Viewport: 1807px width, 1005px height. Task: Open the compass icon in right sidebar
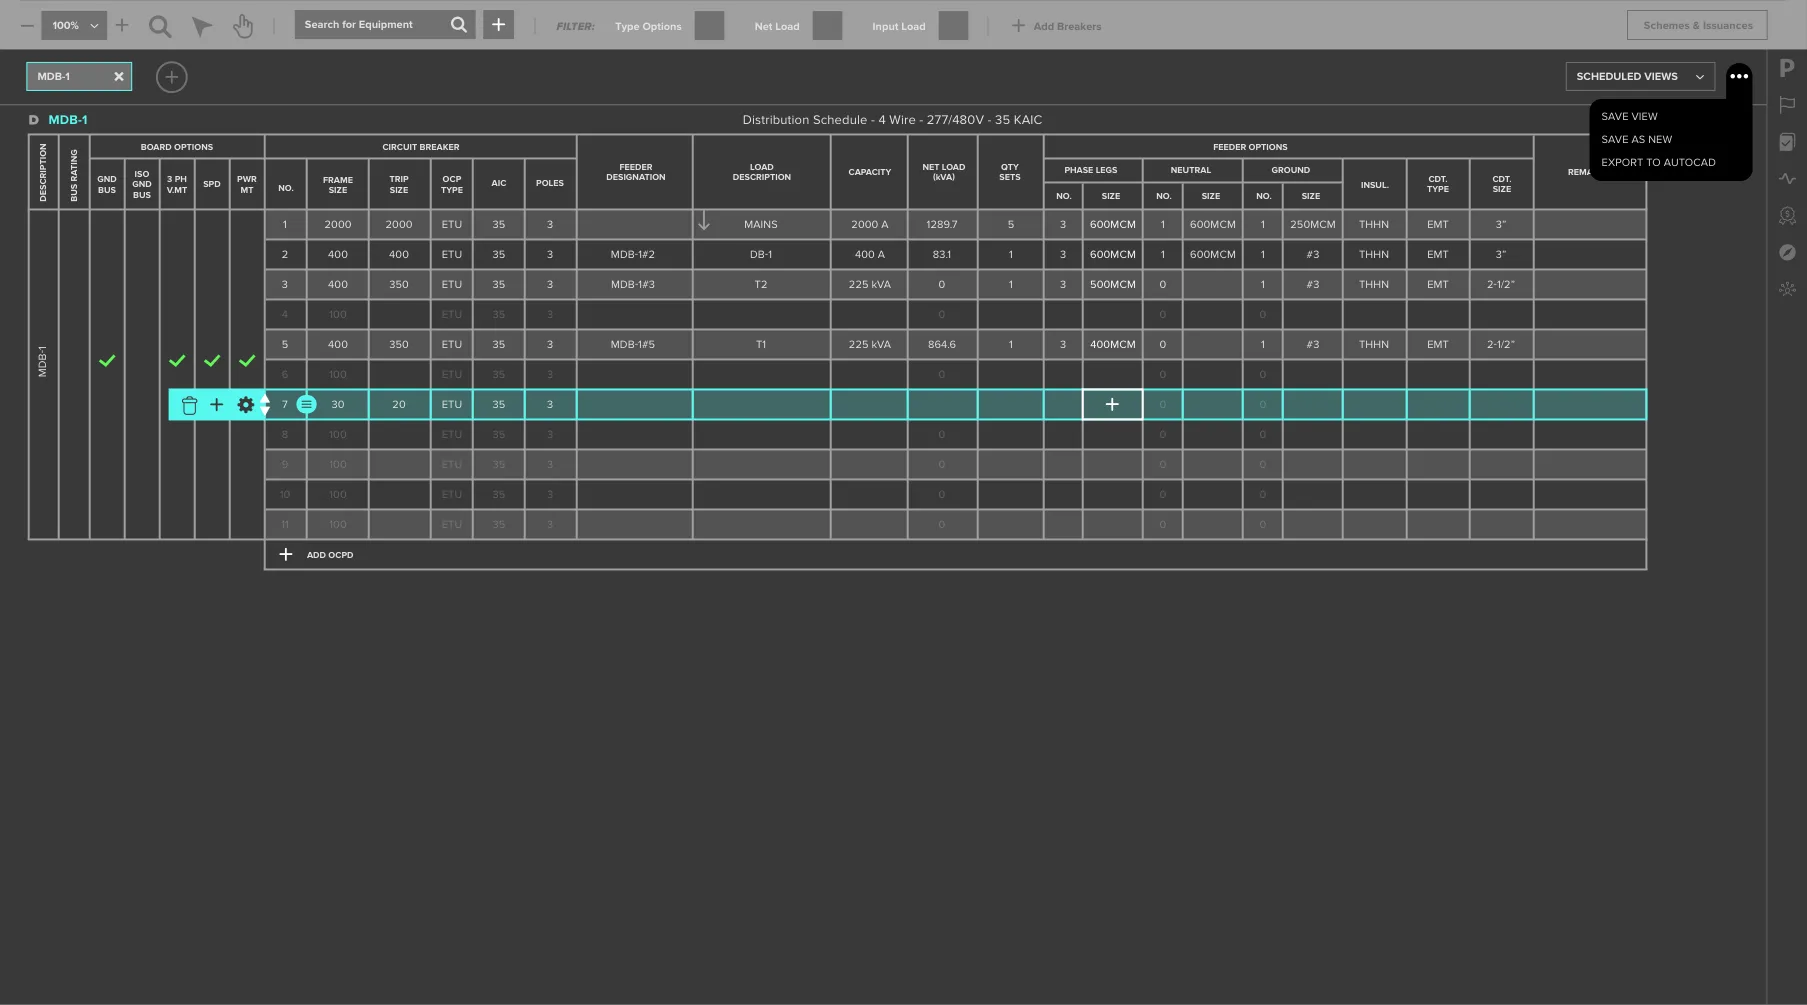(x=1787, y=253)
